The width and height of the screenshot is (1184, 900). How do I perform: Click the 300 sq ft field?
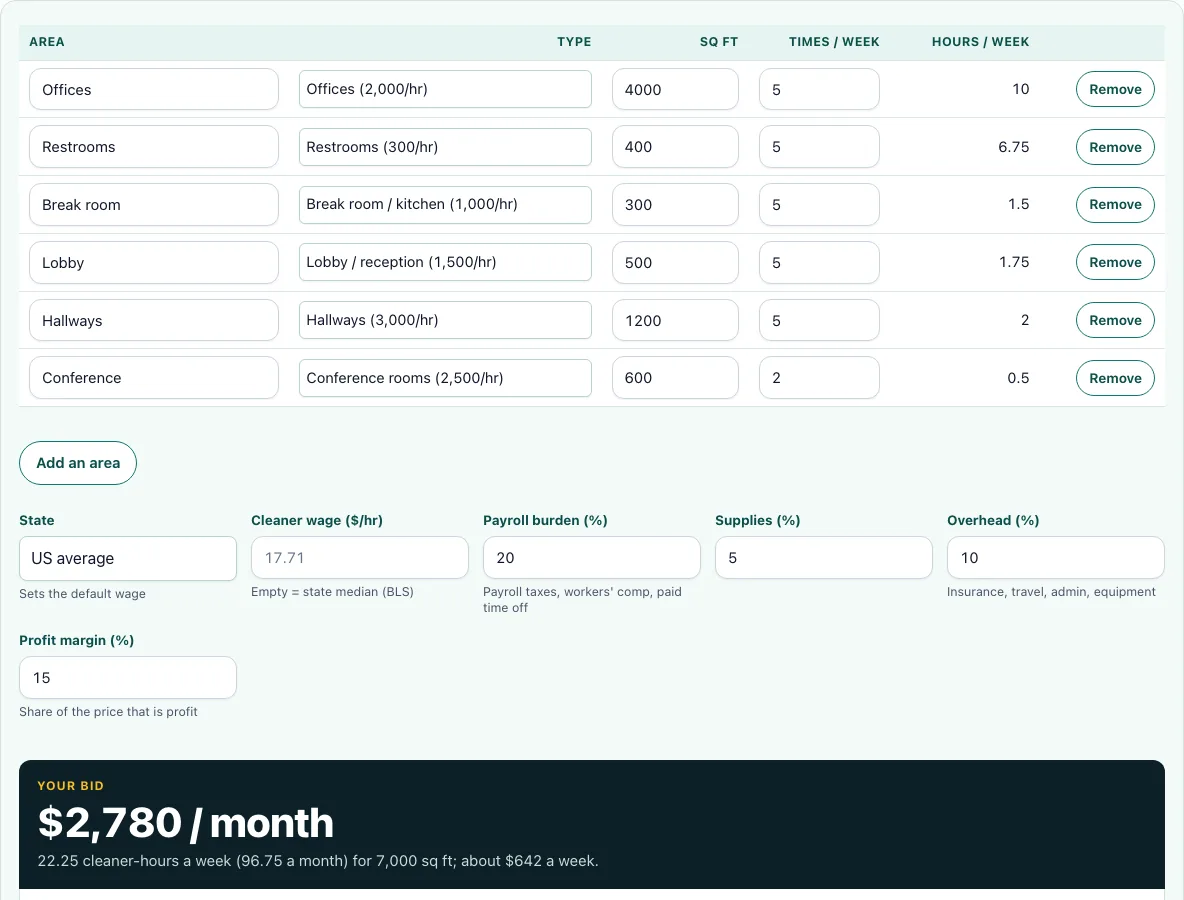[x=675, y=205]
